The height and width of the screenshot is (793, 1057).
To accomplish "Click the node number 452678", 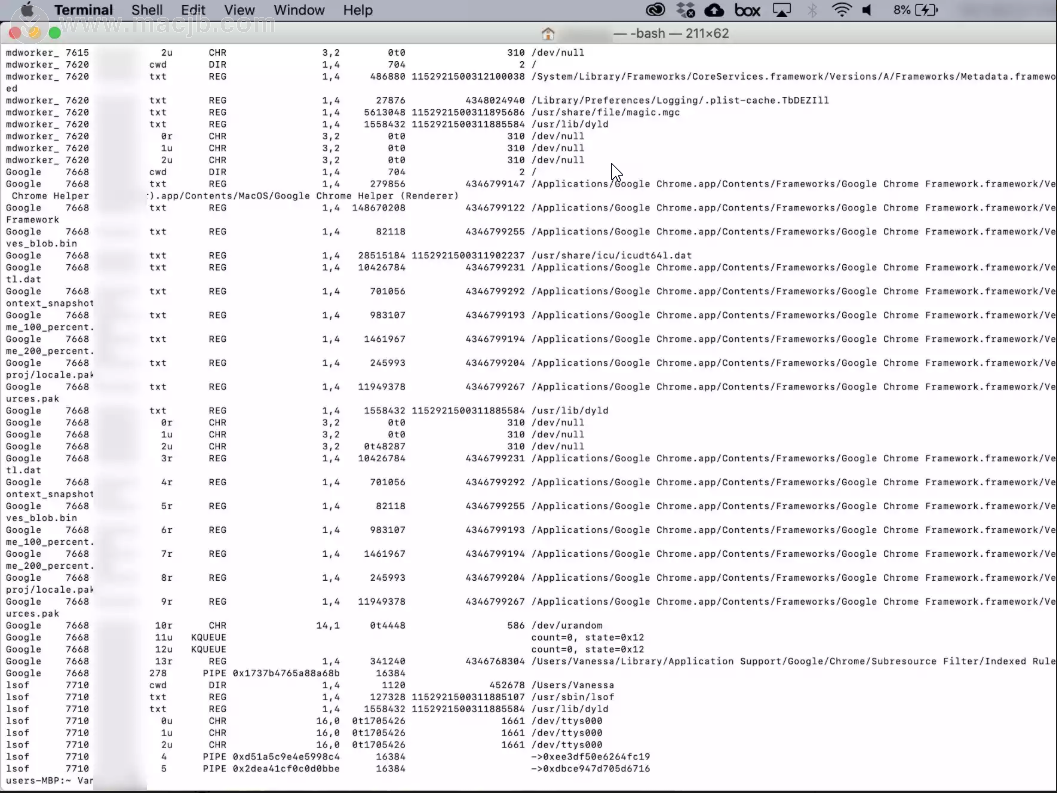I will (x=507, y=685).
